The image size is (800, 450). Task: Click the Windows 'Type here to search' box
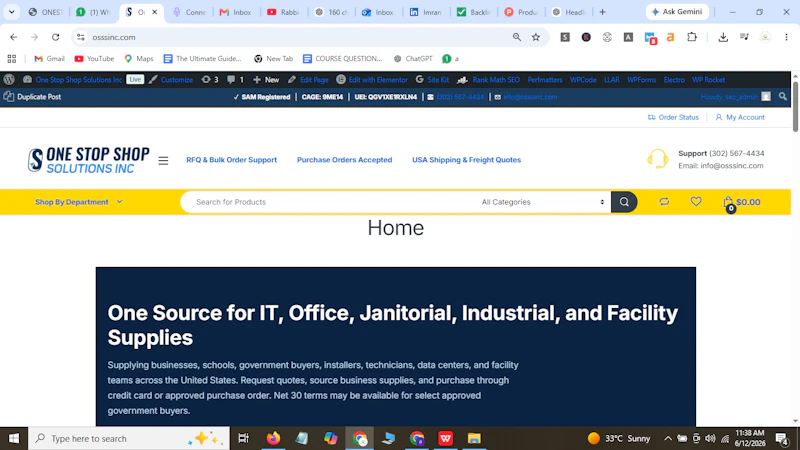[129, 438]
